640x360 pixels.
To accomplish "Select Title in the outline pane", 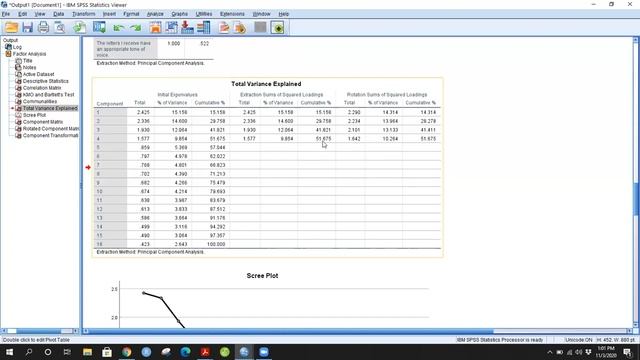I will (27, 60).
